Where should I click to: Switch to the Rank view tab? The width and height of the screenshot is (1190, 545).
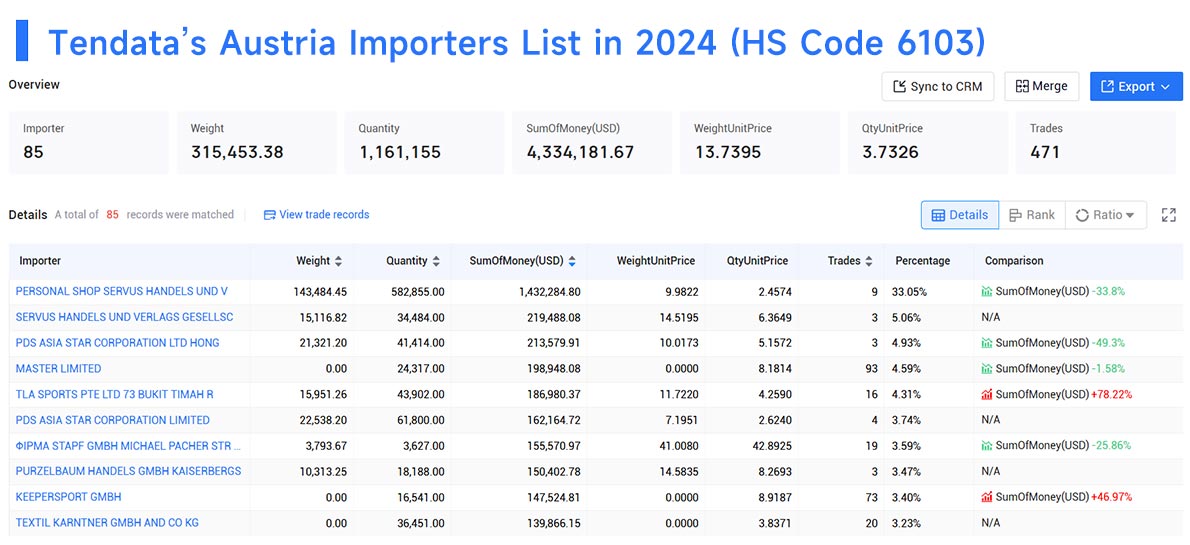tap(1032, 215)
